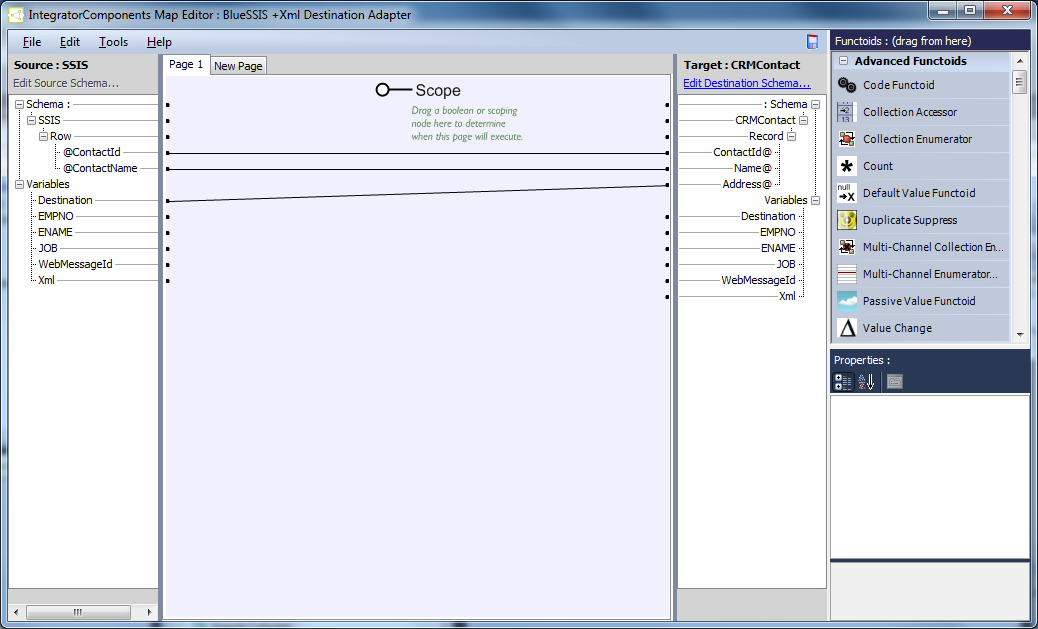Viewport: 1038px width, 629px height.
Task: Collapse the target CRMContact node
Action: coord(804,121)
